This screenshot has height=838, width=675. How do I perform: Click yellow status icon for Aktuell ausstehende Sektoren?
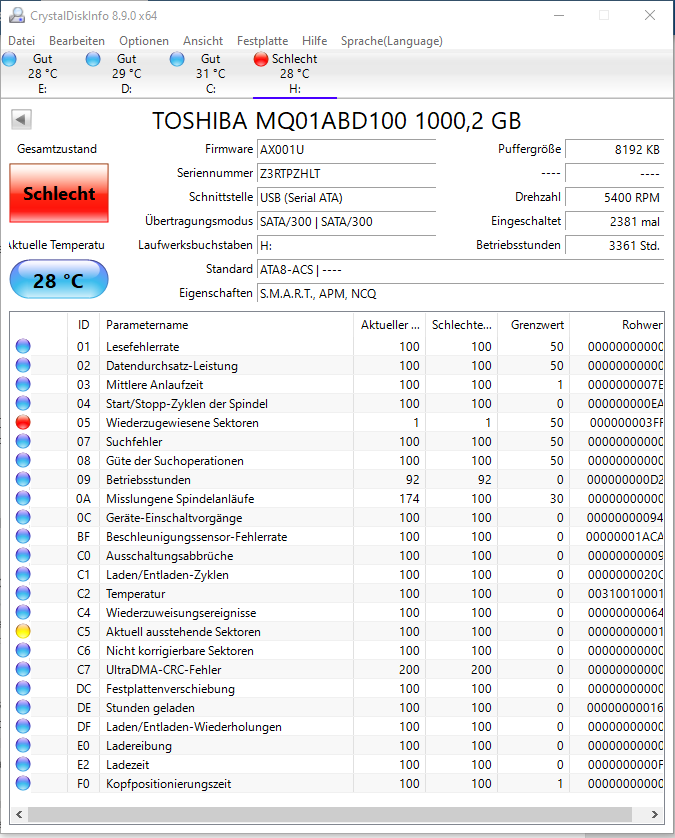(23, 632)
